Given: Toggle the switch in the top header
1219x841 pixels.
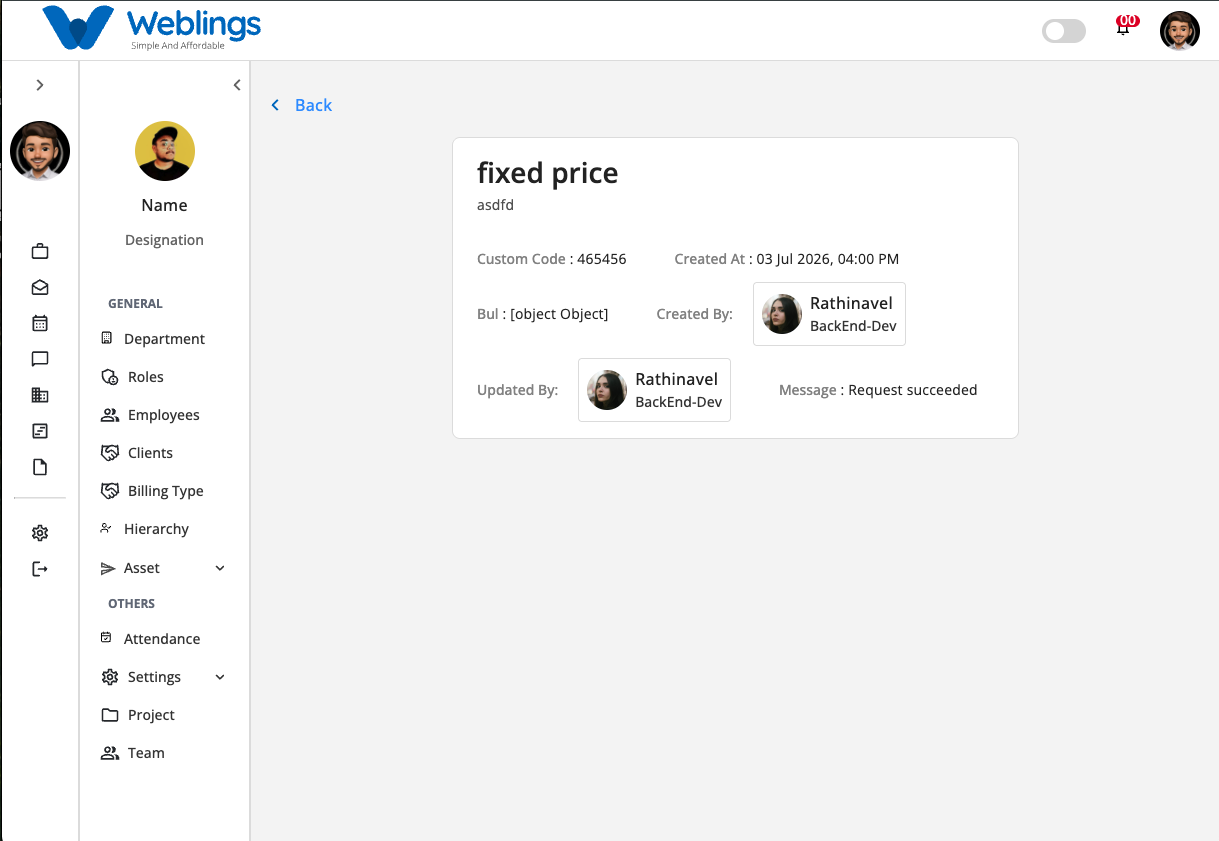Looking at the screenshot, I should (x=1064, y=31).
